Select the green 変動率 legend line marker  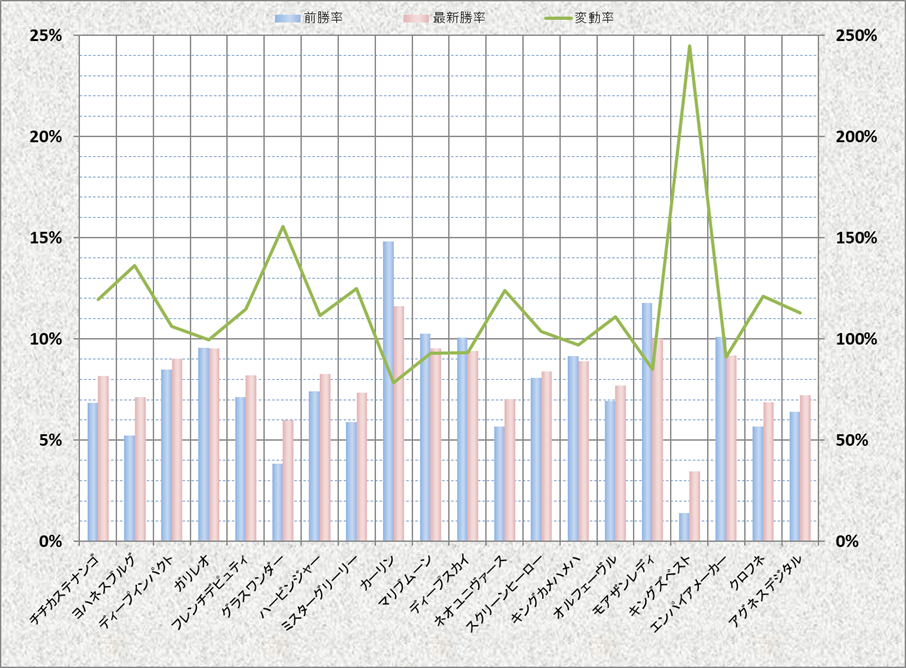coord(556,18)
